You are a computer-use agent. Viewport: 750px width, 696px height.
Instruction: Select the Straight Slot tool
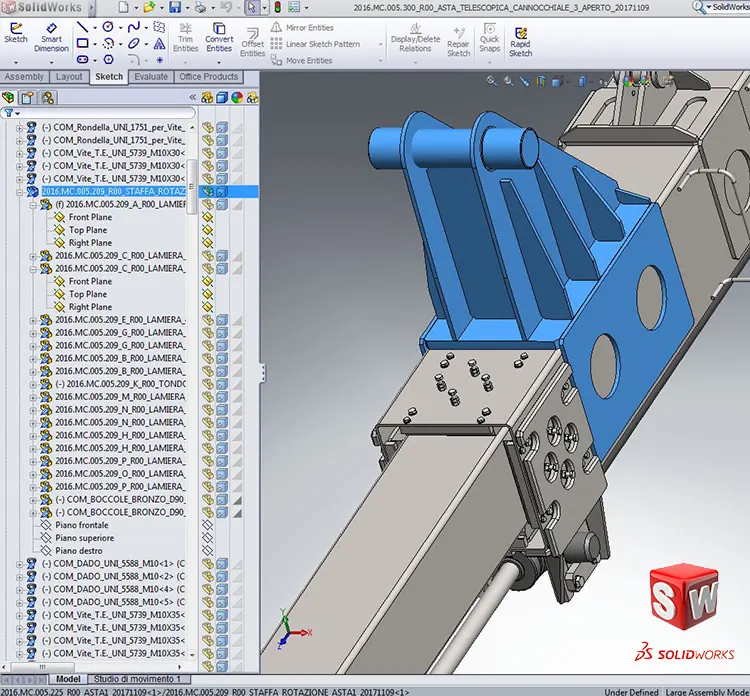pyautogui.click(x=82, y=59)
